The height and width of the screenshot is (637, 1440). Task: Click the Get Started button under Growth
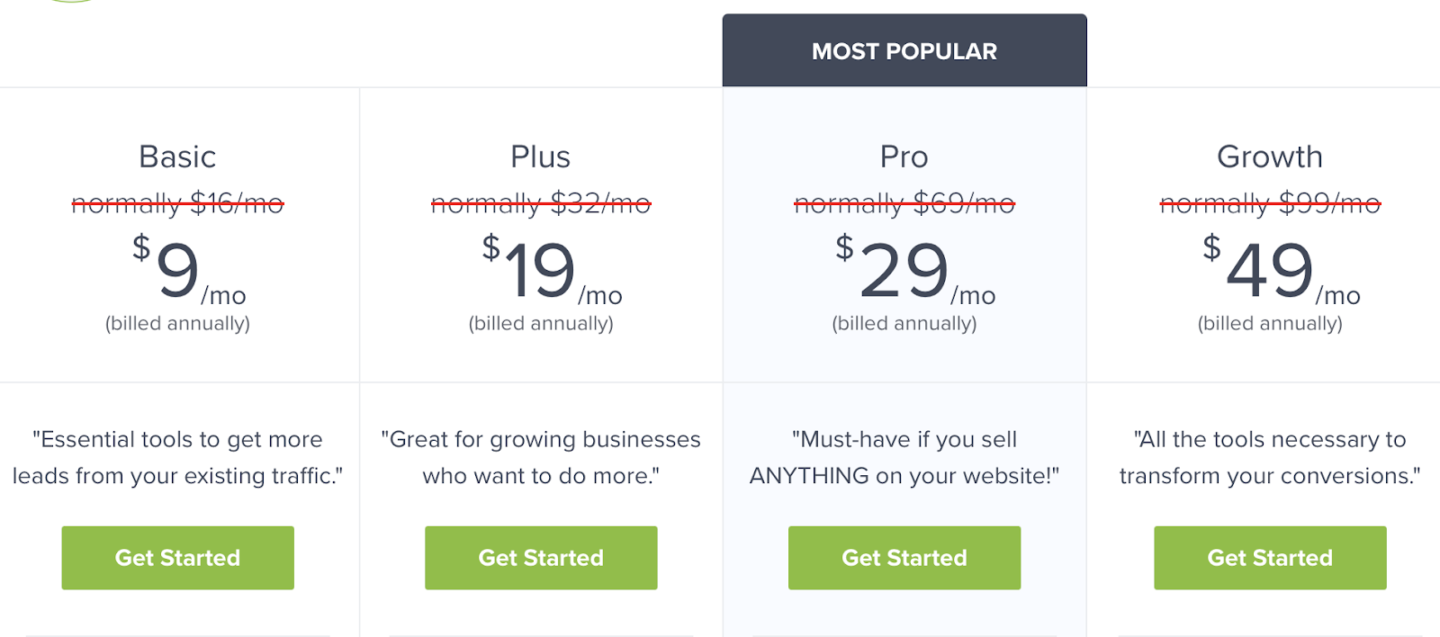click(1269, 558)
